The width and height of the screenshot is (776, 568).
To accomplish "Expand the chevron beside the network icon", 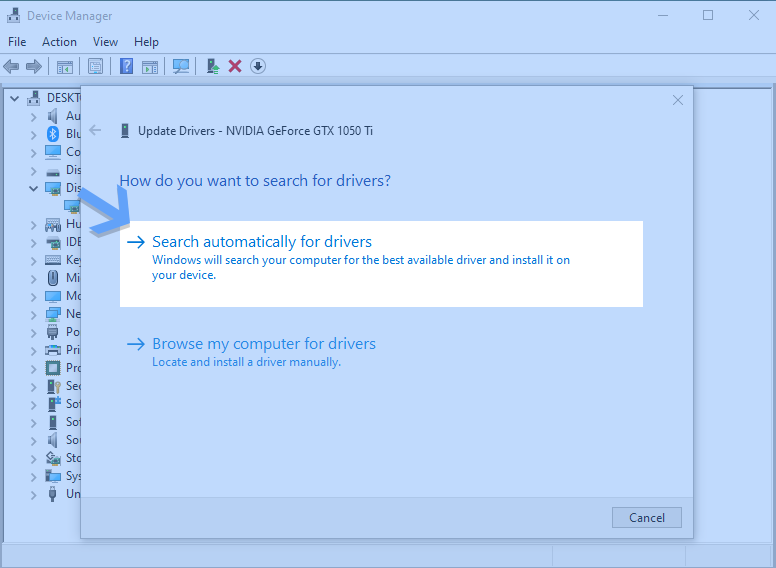I will (x=33, y=314).
